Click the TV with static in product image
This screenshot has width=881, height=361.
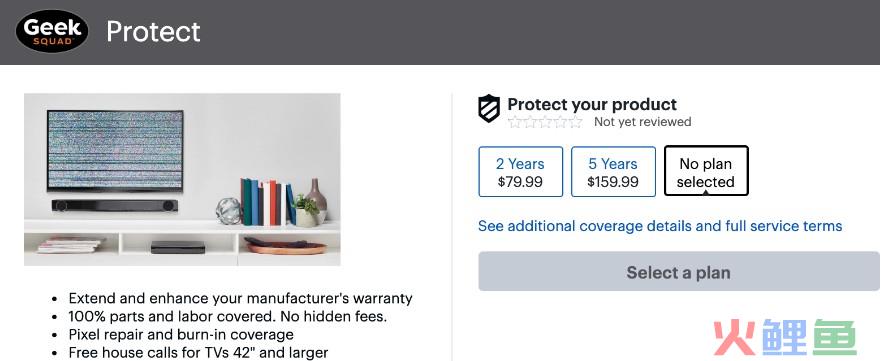point(115,150)
